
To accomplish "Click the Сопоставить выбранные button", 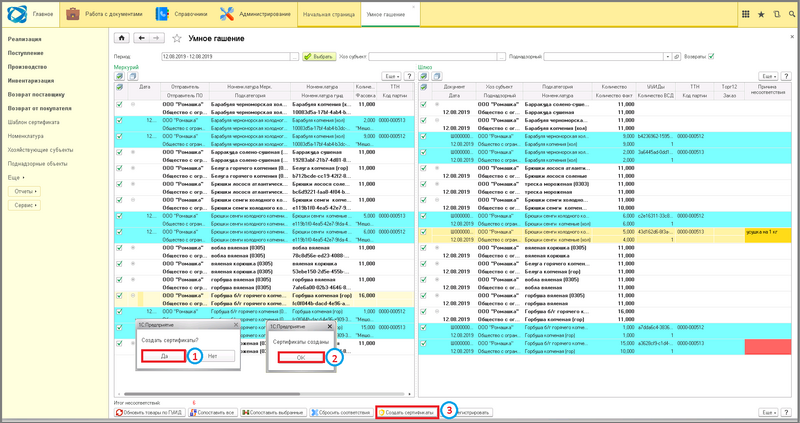I will pos(273,412).
